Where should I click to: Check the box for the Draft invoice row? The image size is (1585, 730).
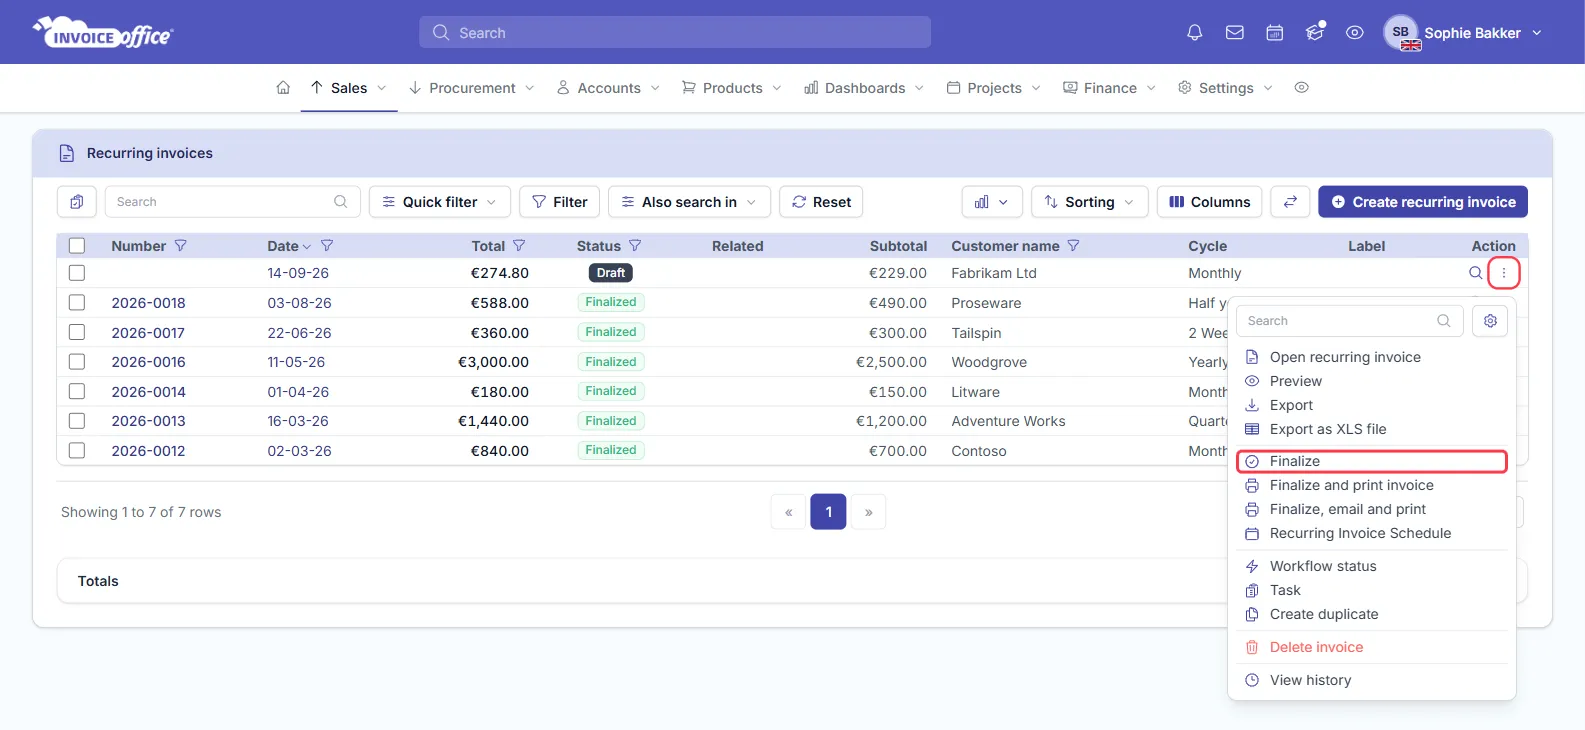77,273
